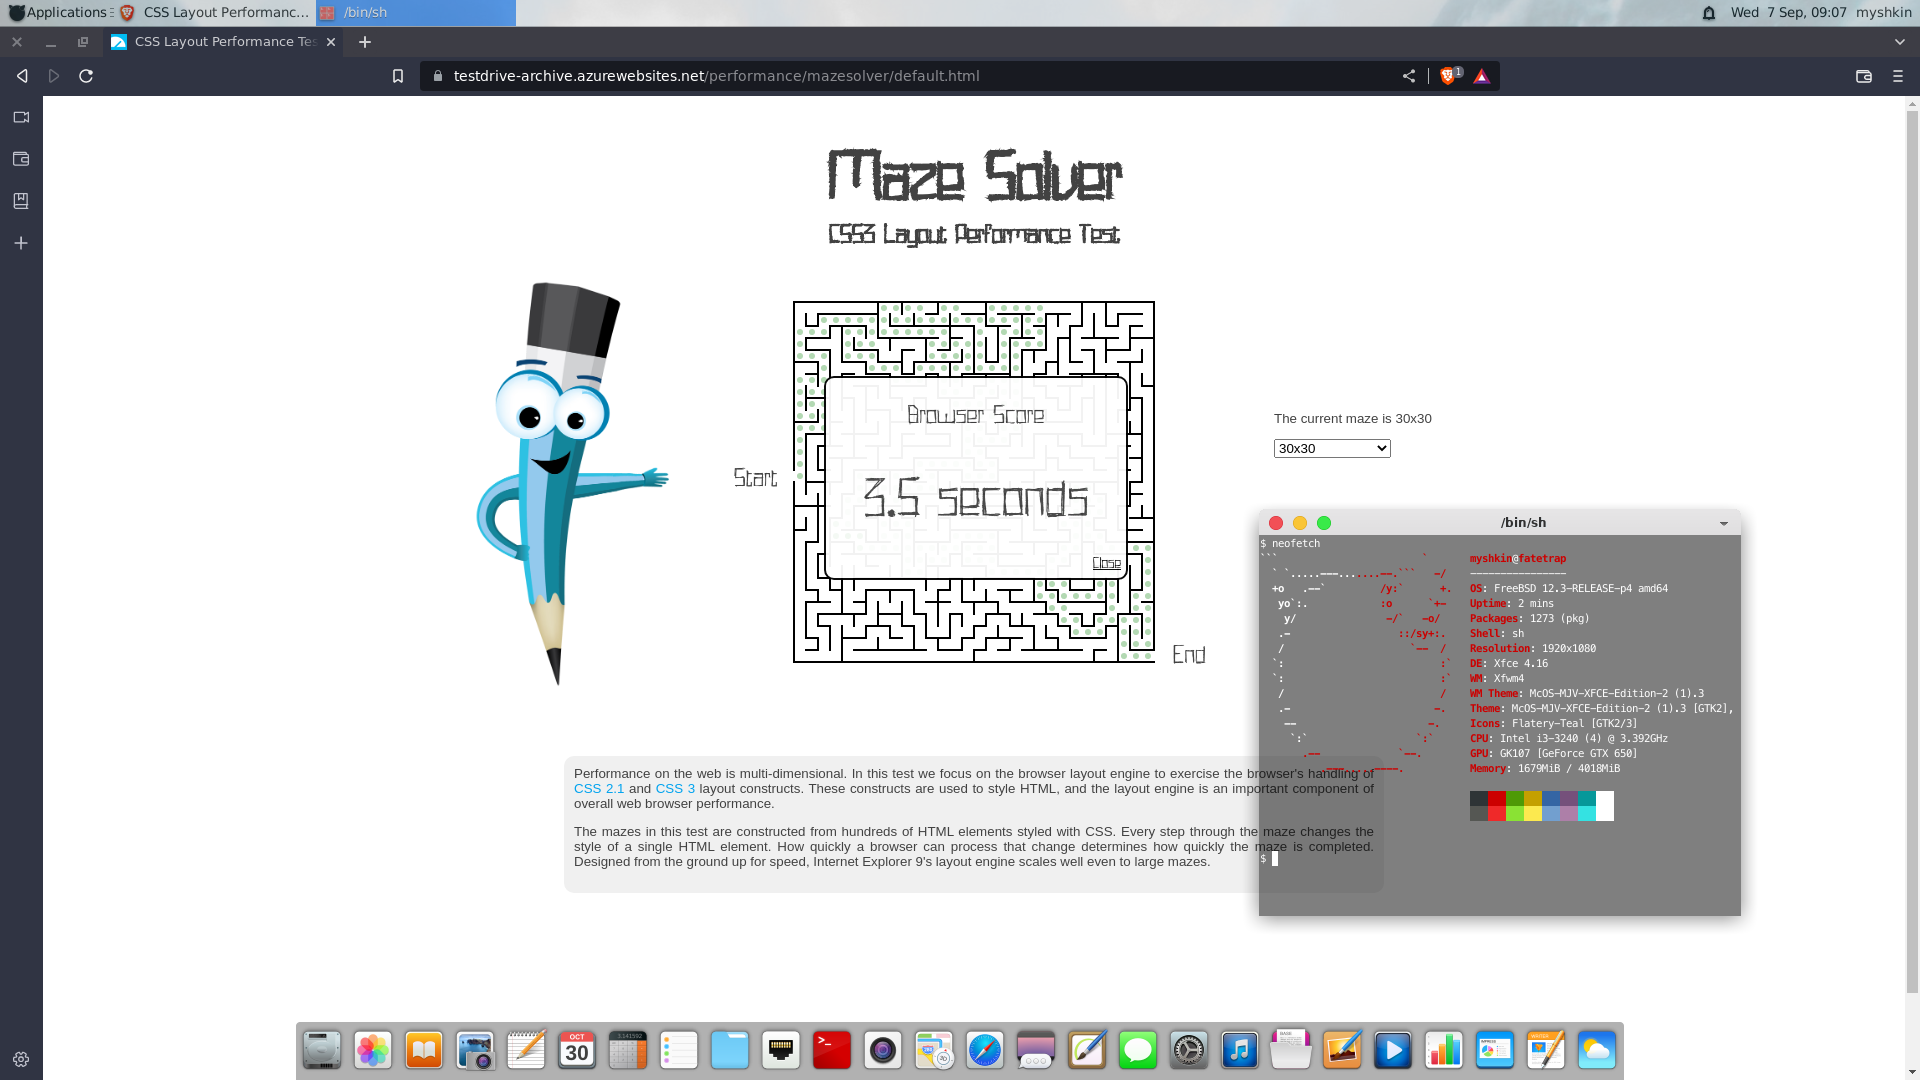The image size is (1920, 1080).
Task: Click the Brave Shields icon in address bar
Action: (1447, 76)
